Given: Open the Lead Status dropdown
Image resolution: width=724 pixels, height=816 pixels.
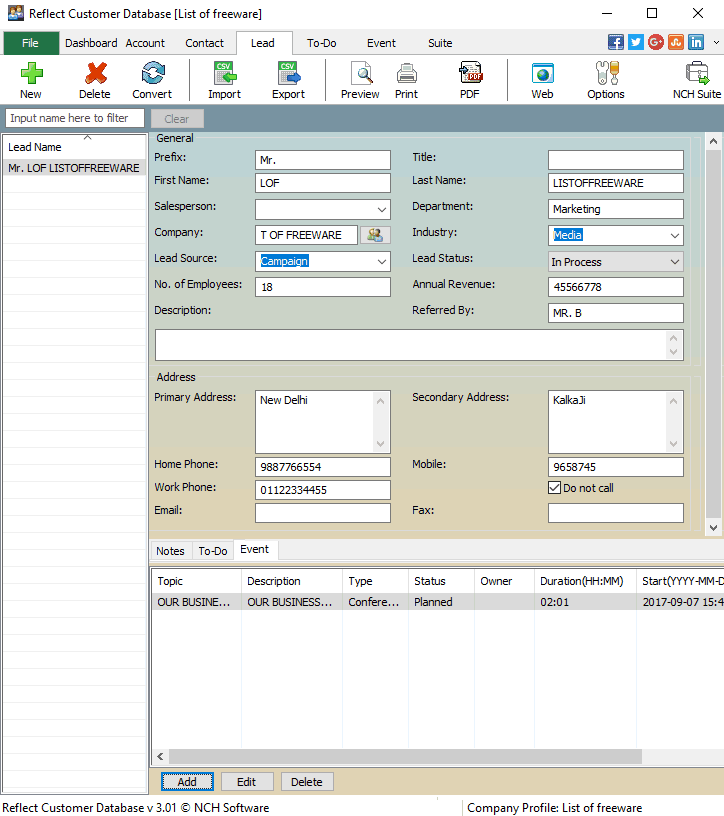Looking at the screenshot, I should 675,261.
